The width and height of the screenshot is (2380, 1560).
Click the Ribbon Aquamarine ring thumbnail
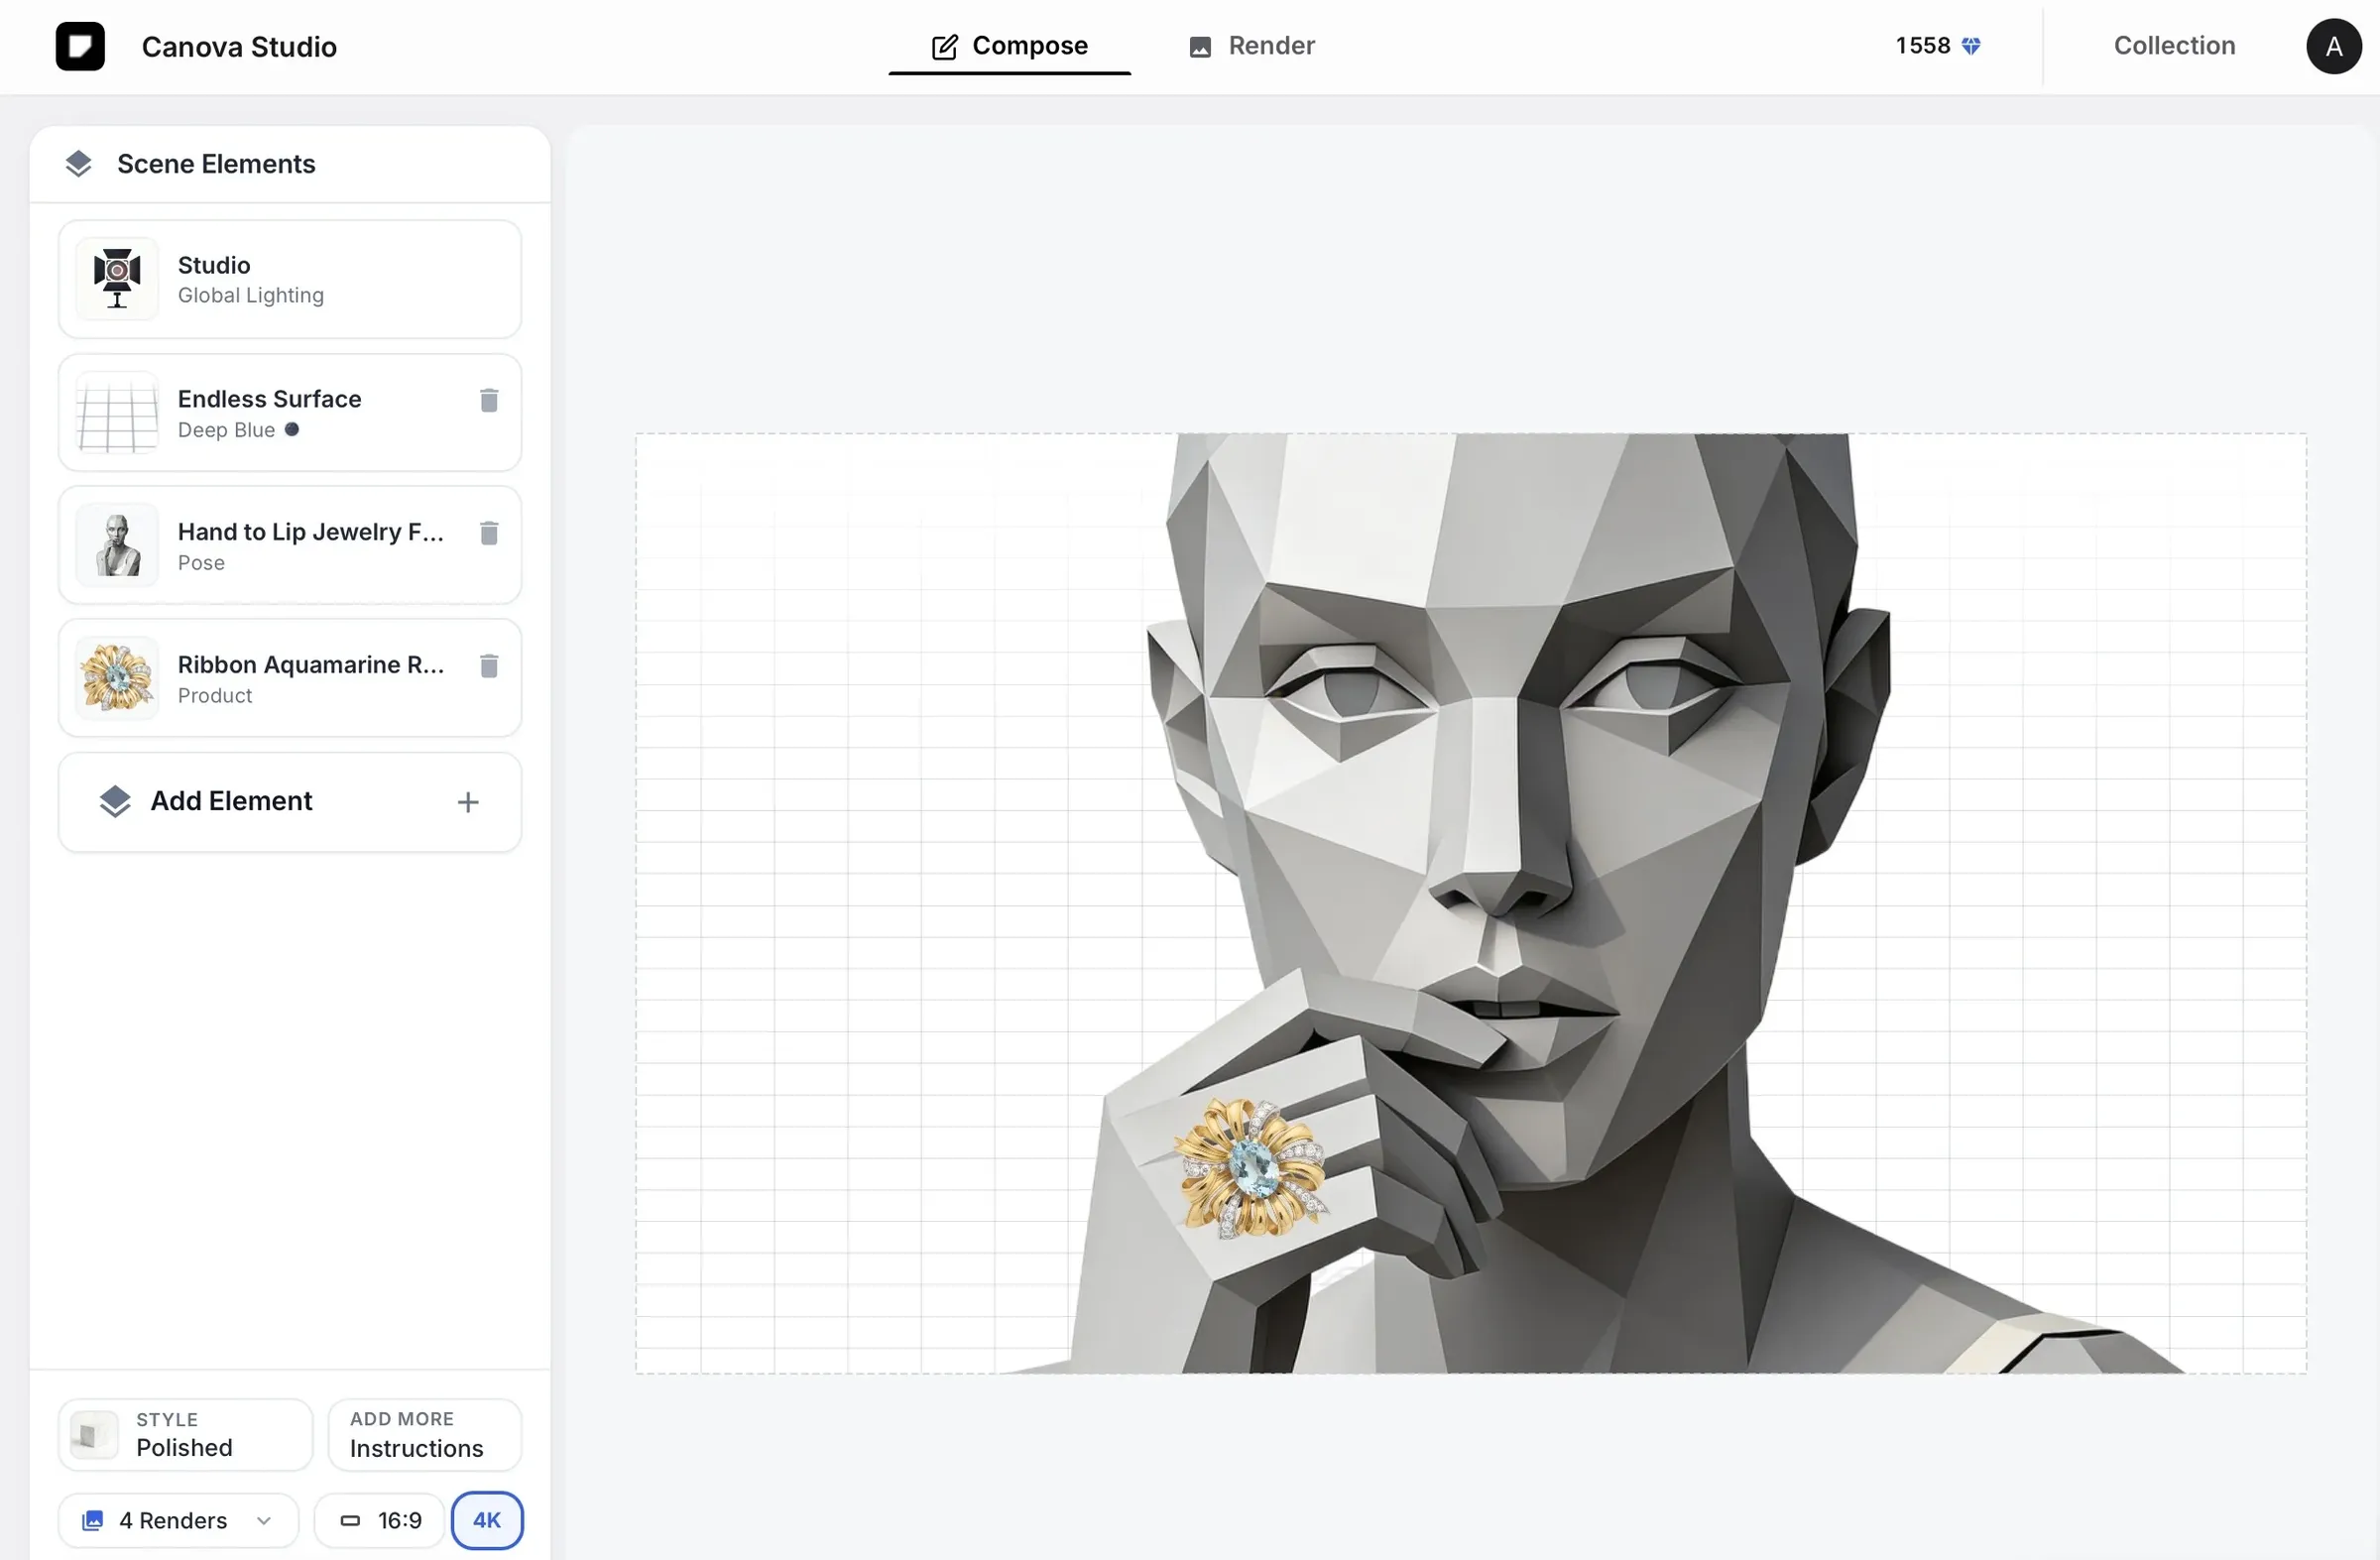pyautogui.click(x=116, y=678)
